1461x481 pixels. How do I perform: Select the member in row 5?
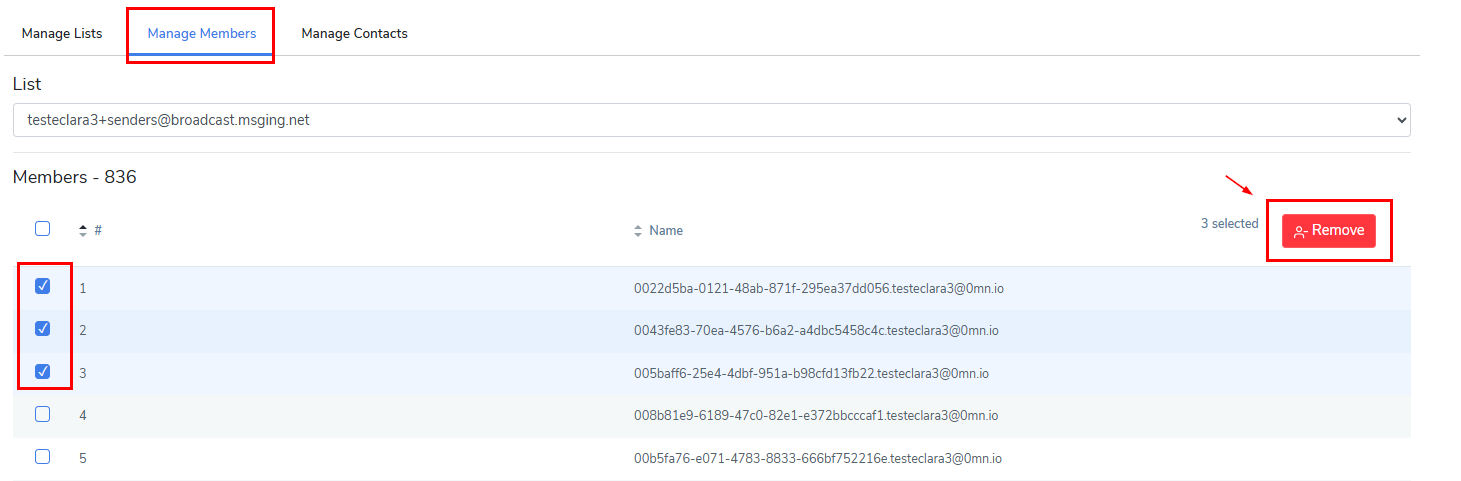[43, 457]
